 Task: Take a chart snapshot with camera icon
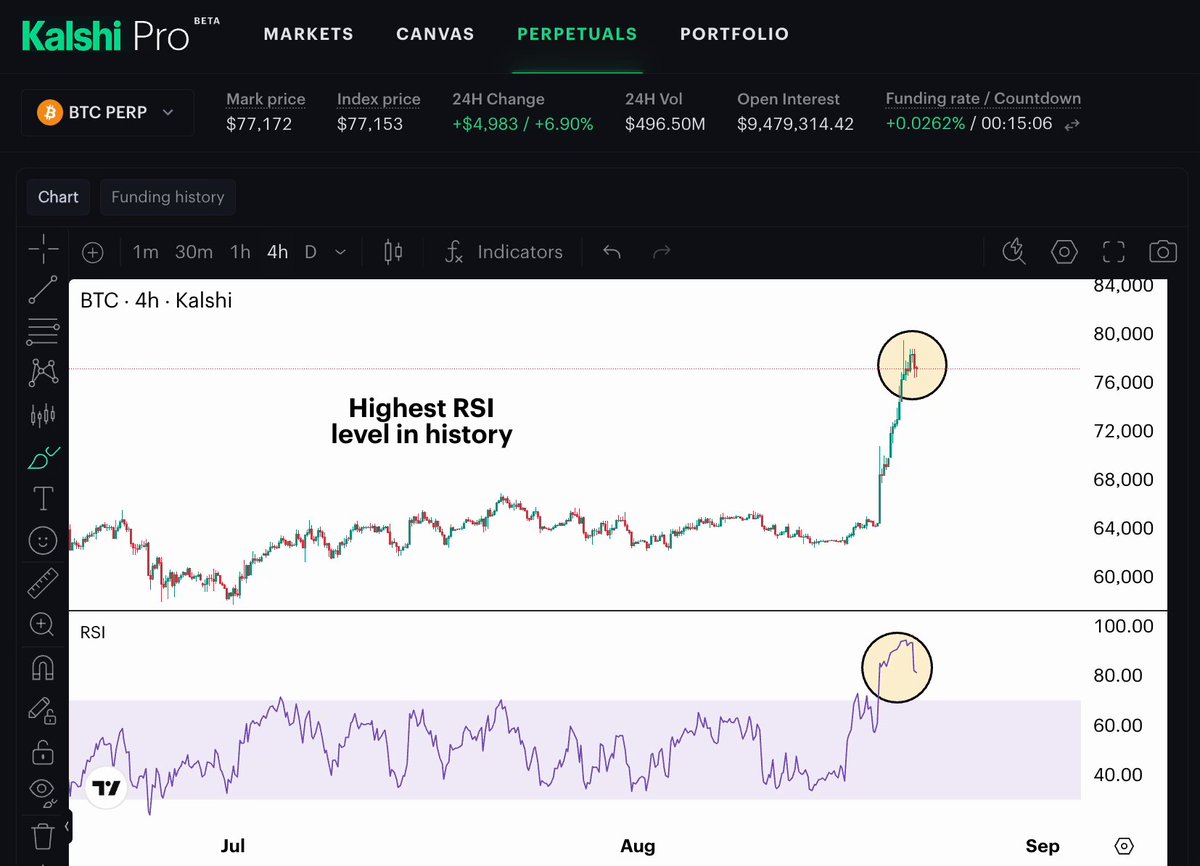[x=1163, y=252]
